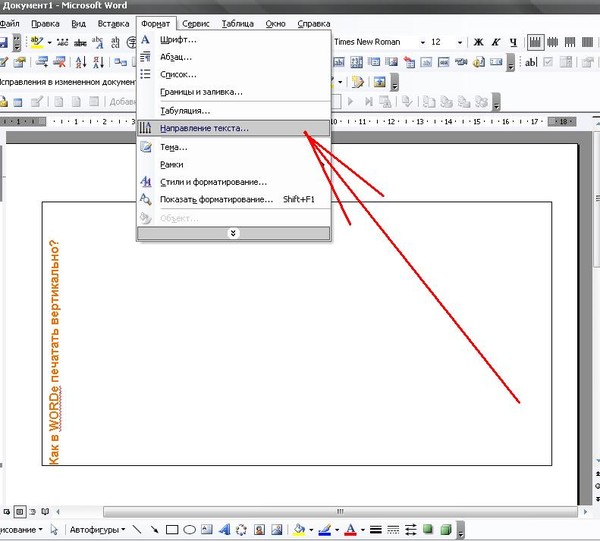Select the Oval drawing tool
Viewport: 600px width, 541px height.
click(x=189, y=530)
